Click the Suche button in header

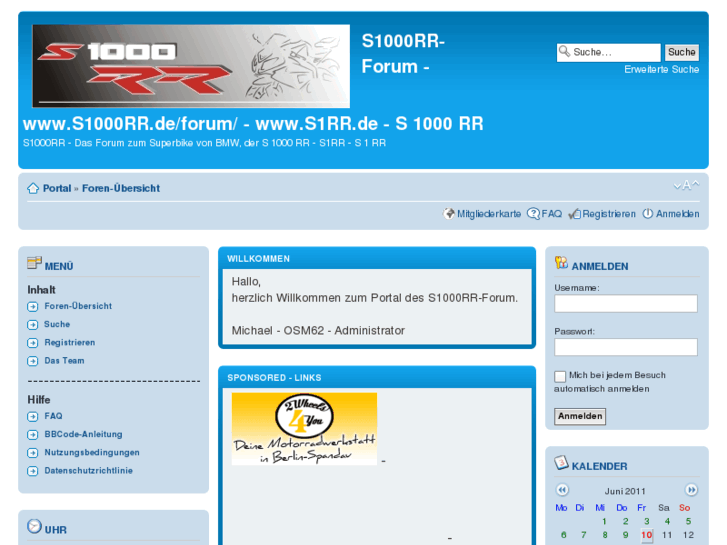tap(682, 52)
